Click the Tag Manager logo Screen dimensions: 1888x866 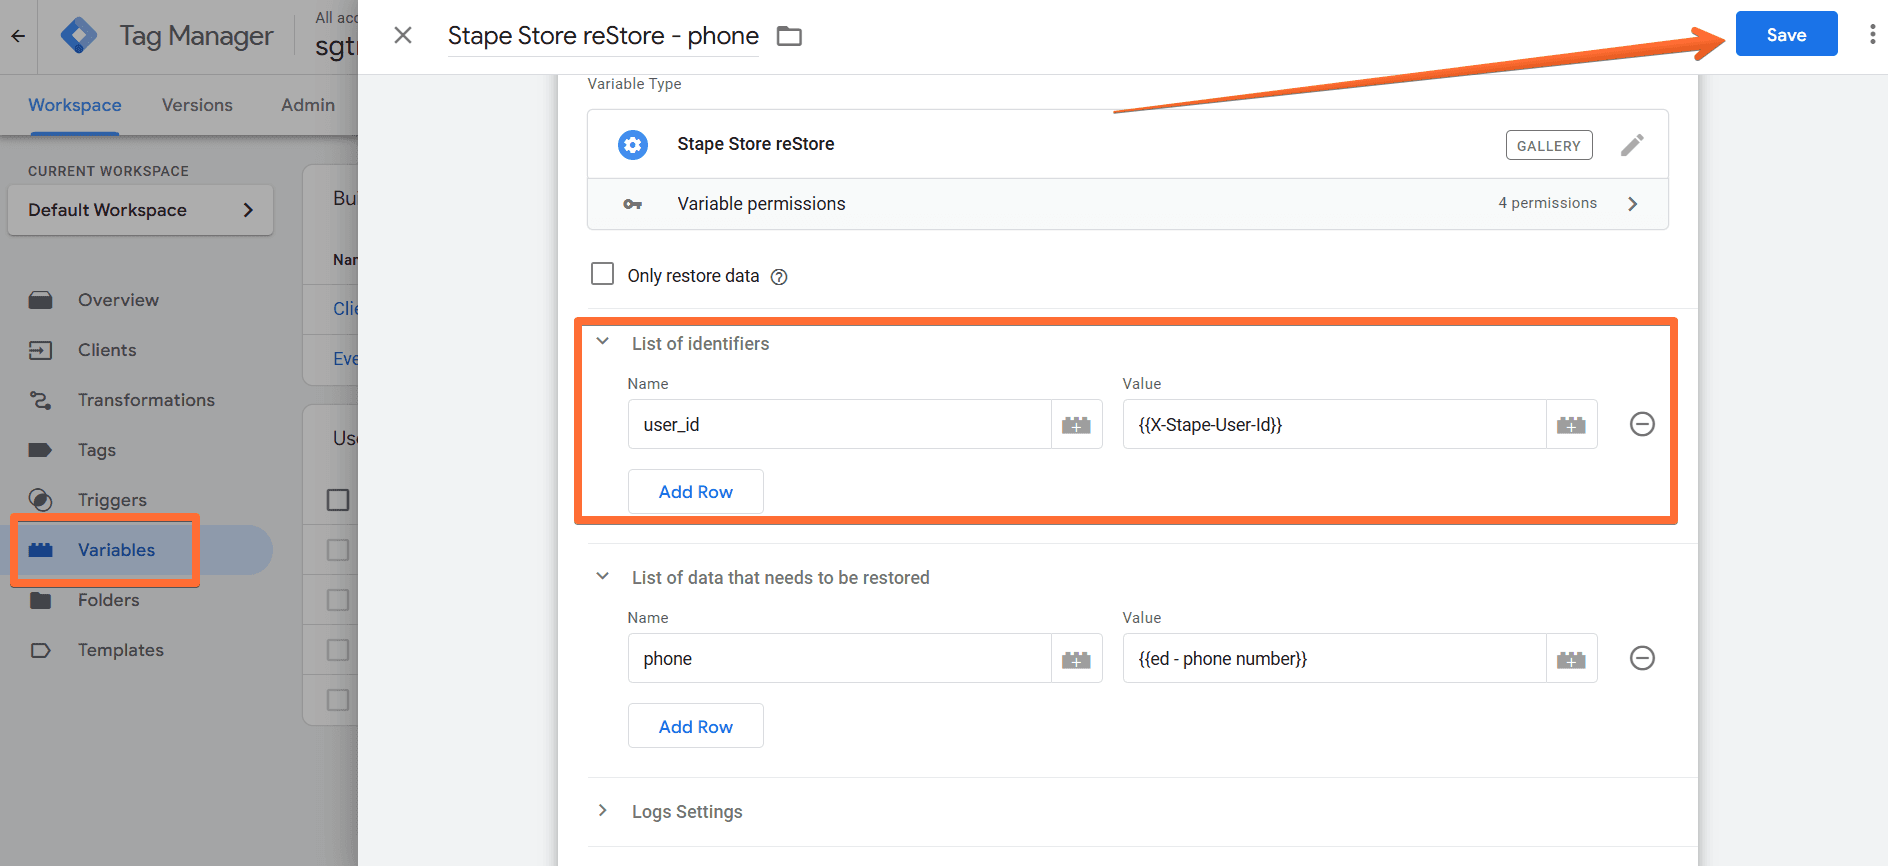click(x=79, y=36)
